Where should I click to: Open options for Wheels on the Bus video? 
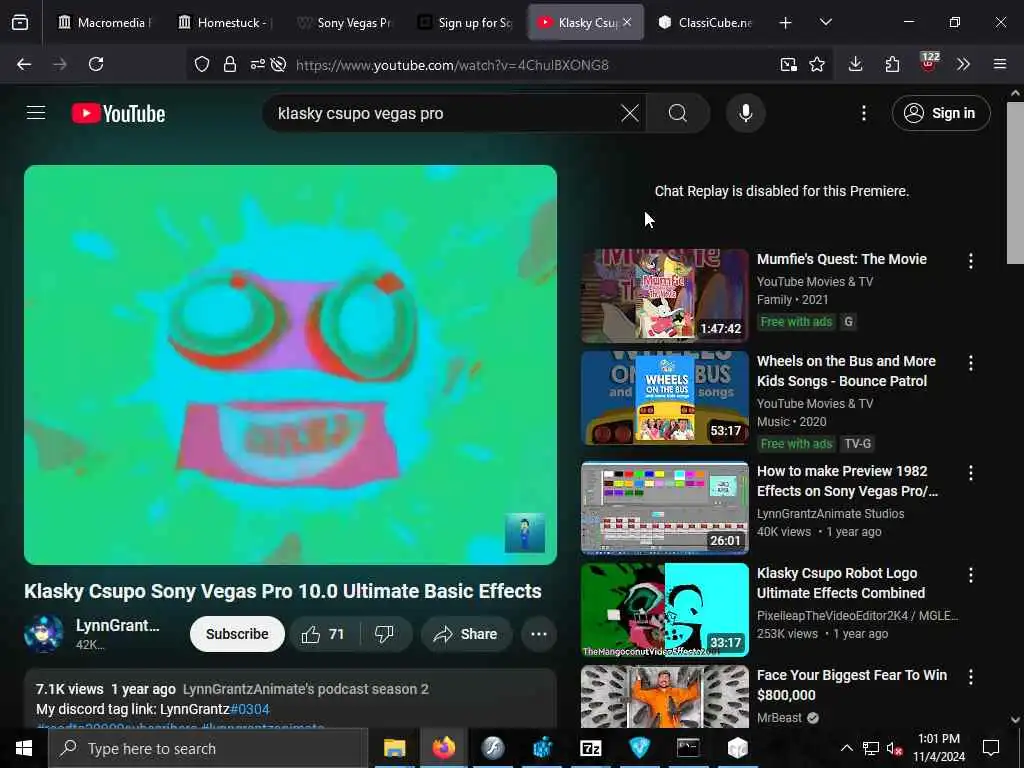pos(970,362)
